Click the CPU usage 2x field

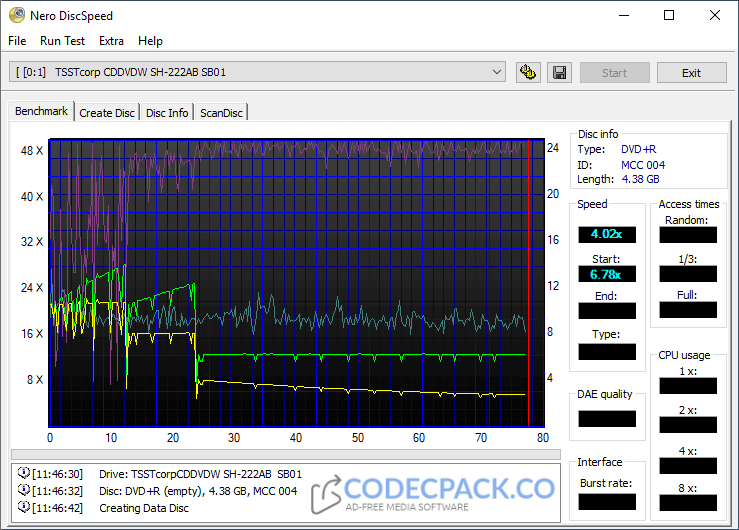(688, 425)
